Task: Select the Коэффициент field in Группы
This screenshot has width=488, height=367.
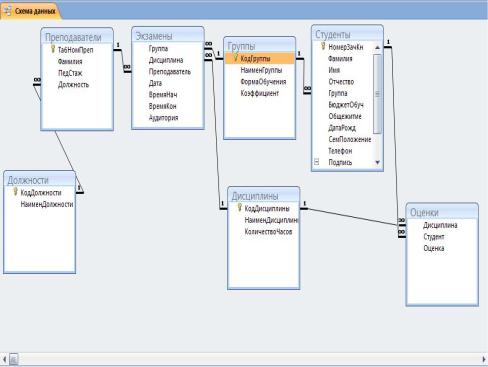Action: pyautogui.click(x=260, y=93)
